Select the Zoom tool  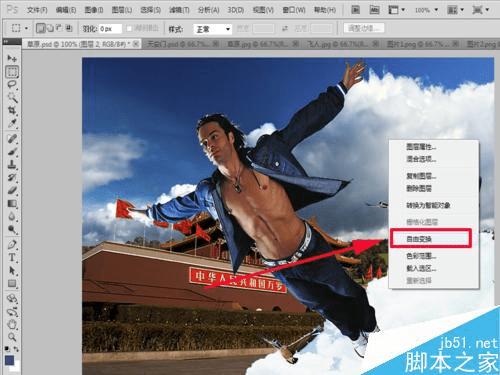(12, 337)
